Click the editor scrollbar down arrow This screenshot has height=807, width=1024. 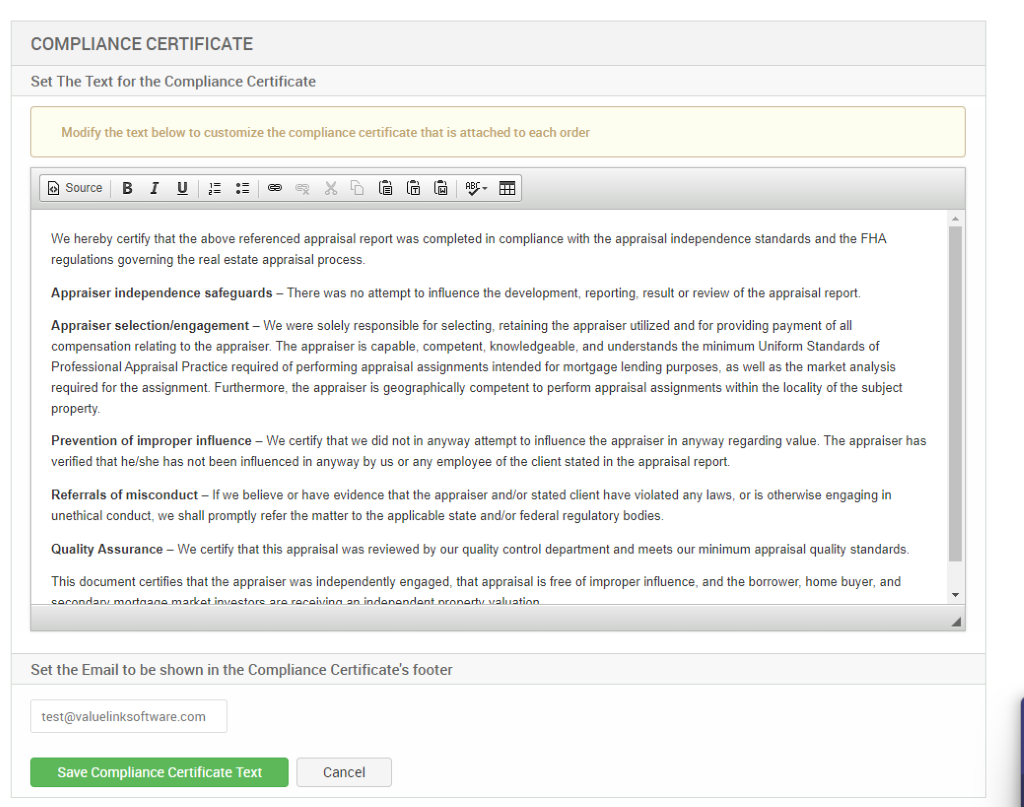point(955,594)
